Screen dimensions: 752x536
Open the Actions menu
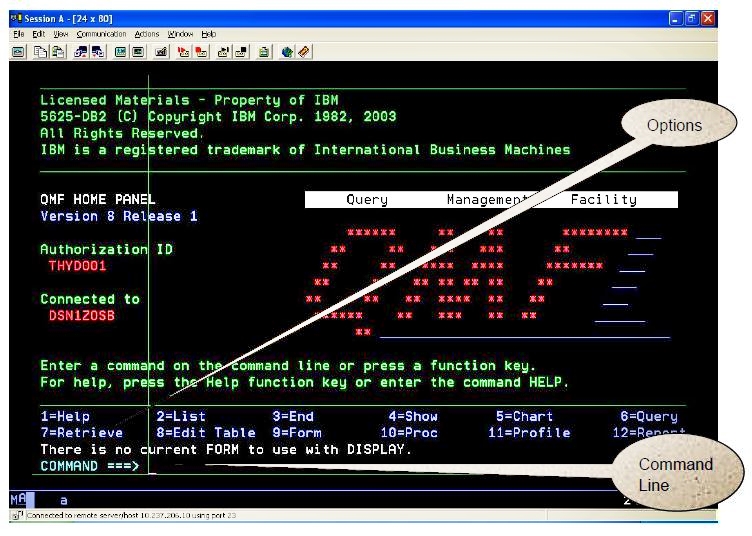tap(147, 34)
